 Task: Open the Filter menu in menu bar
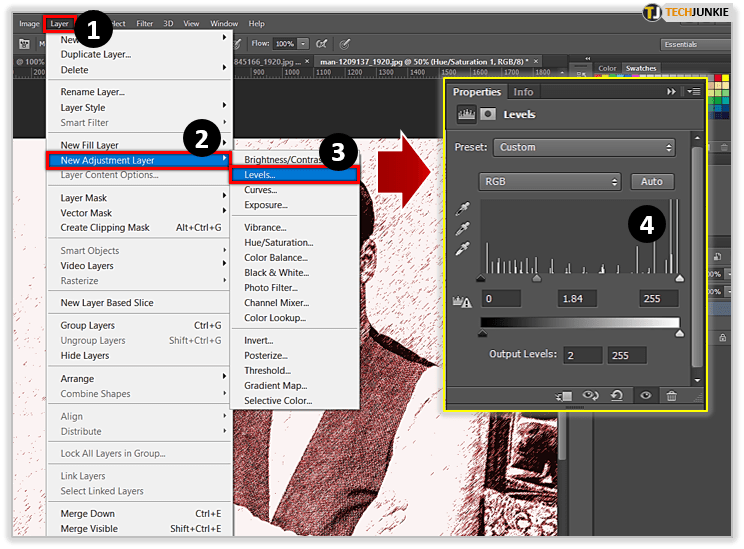(x=145, y=23)
